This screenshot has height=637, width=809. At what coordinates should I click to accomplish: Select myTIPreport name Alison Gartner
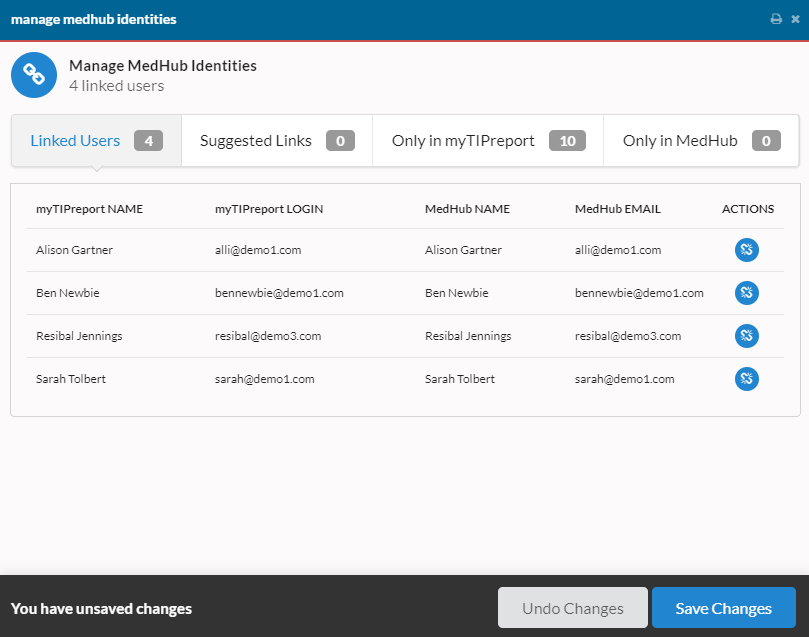coord(74,250)
